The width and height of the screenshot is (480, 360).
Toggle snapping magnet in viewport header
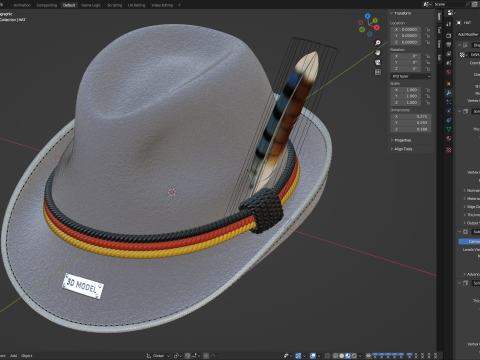coord(187,356)
